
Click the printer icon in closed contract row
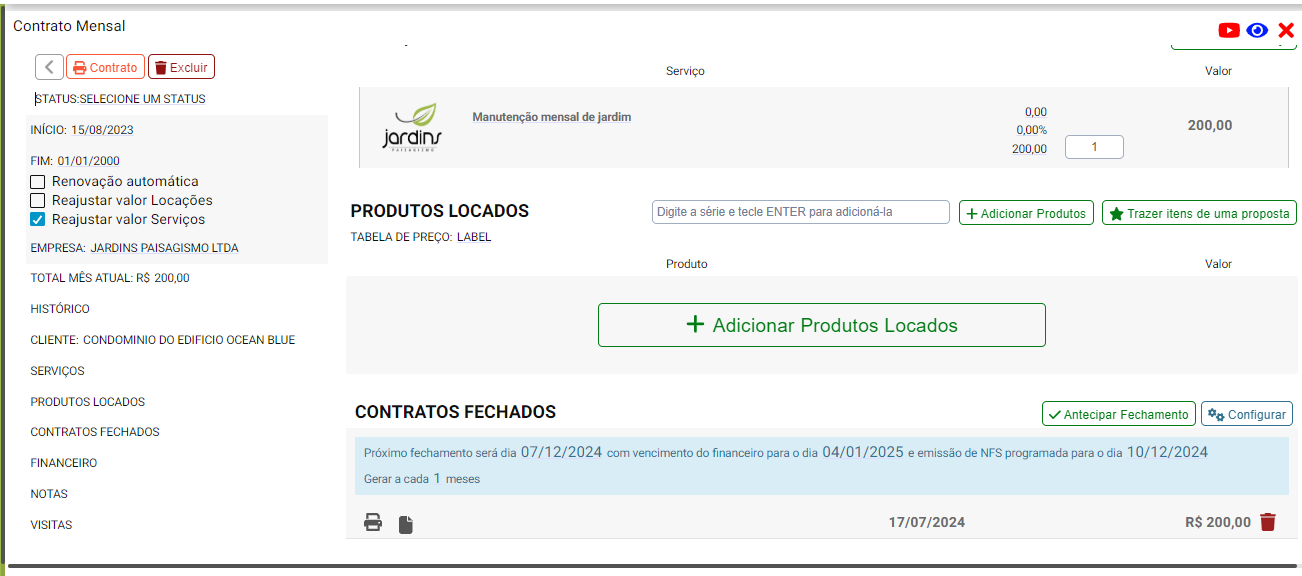tap(373, 522)
